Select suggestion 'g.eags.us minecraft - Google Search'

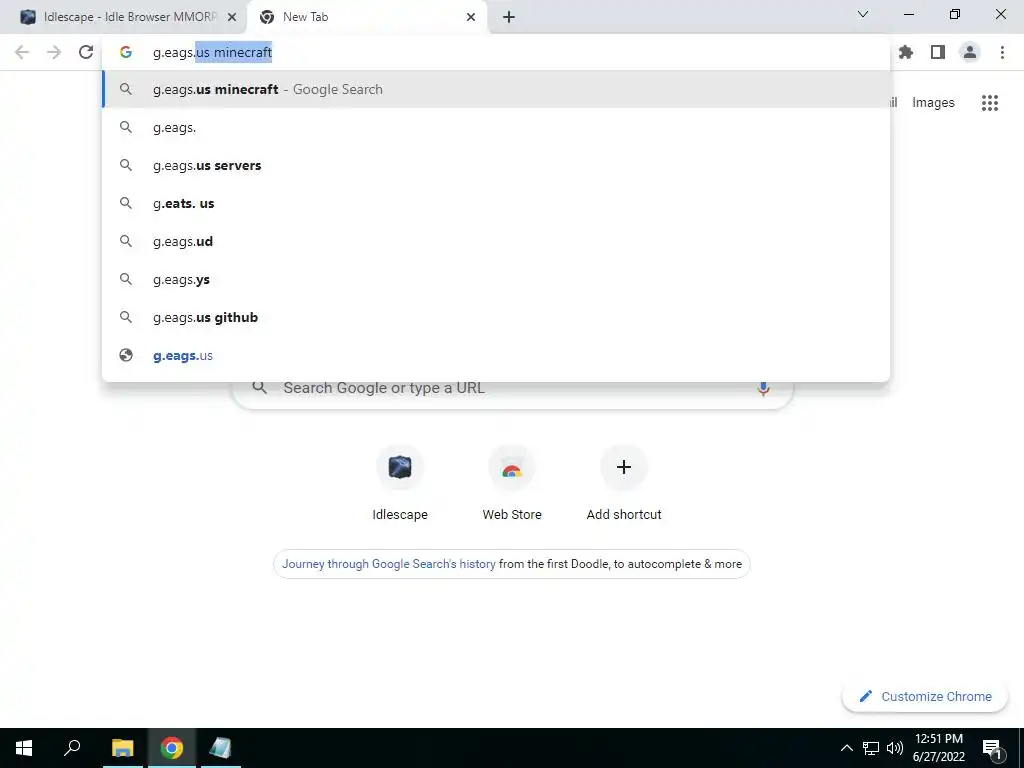point(496,89)
